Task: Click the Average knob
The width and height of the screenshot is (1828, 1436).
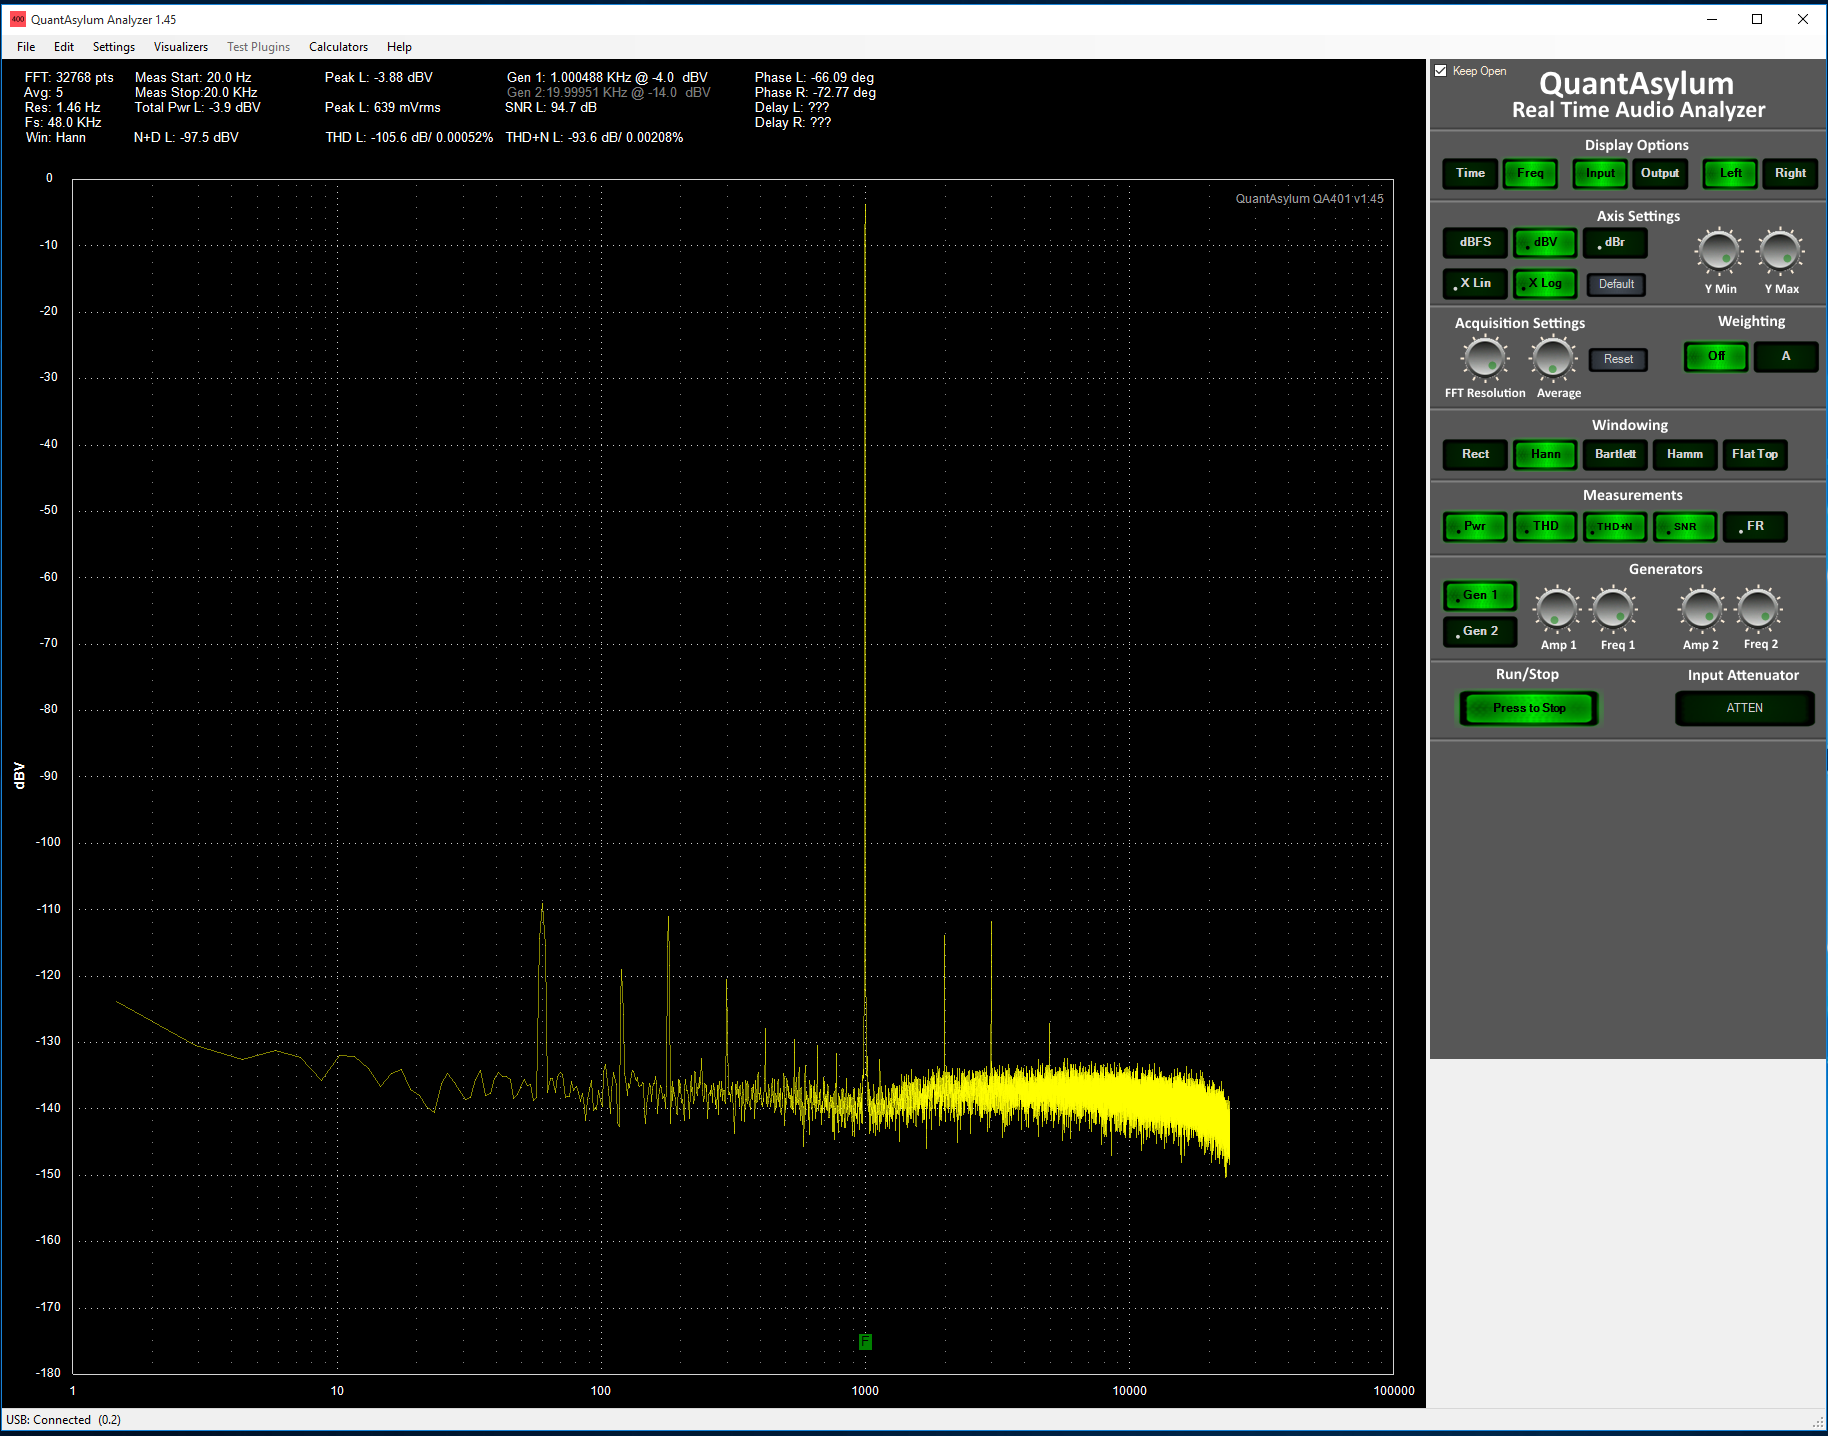Action: (1553, 358)
